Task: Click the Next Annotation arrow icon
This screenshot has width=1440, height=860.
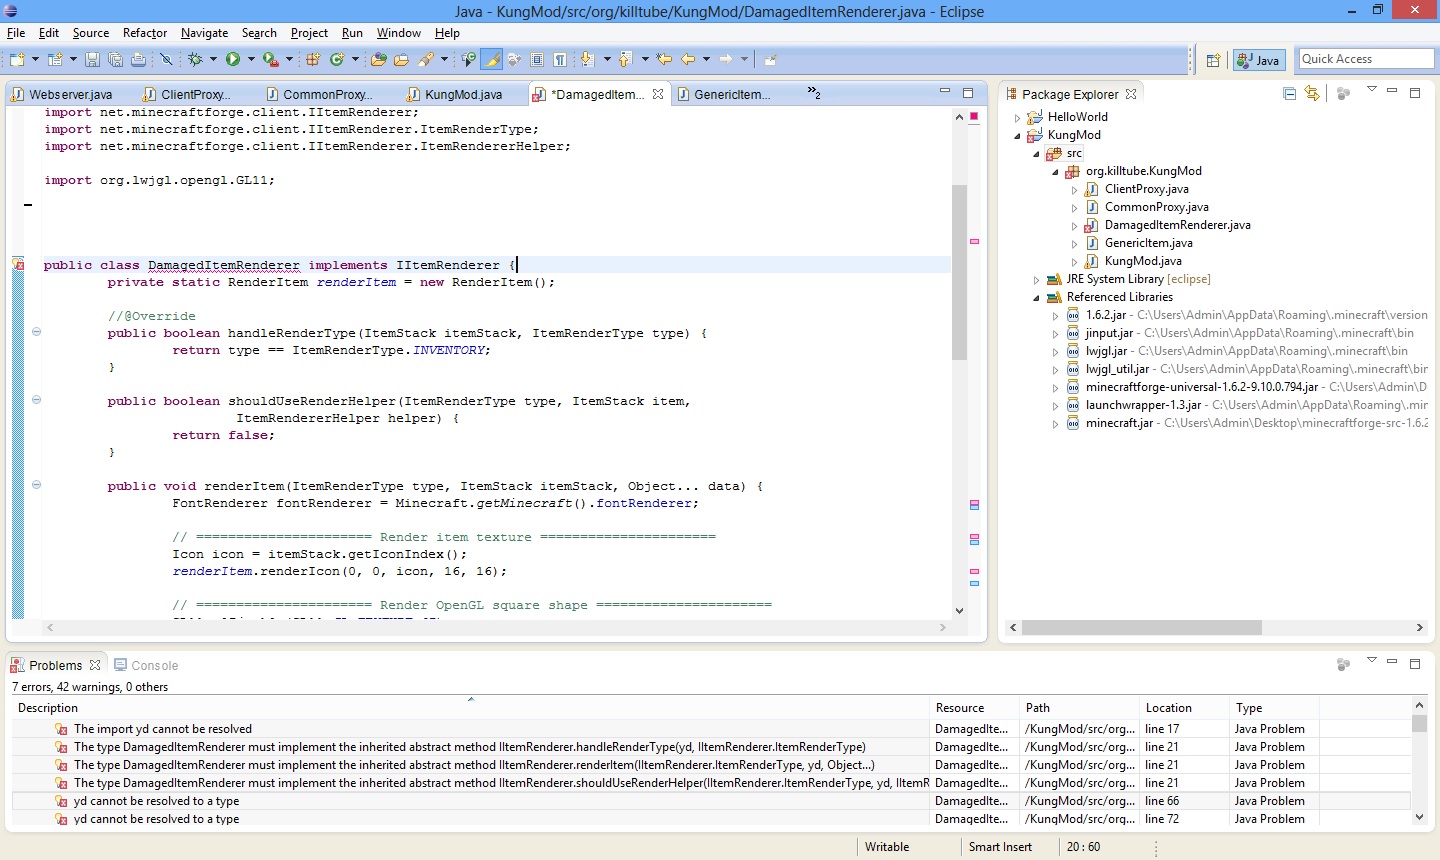Action: (x=585, y=60)
